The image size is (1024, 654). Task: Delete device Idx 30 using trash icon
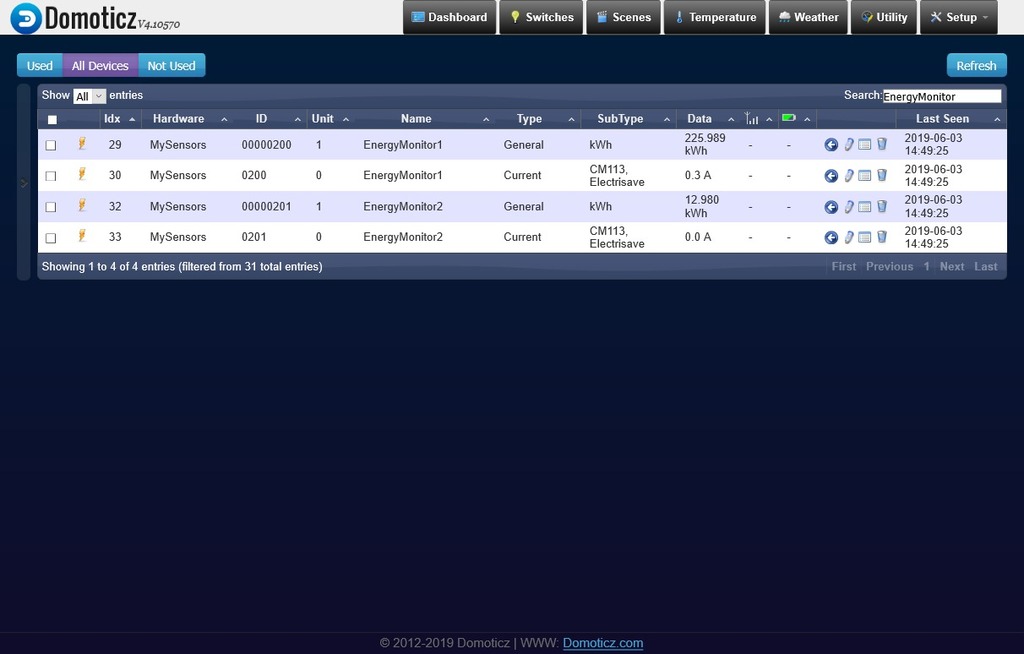[x=882, y=175]
